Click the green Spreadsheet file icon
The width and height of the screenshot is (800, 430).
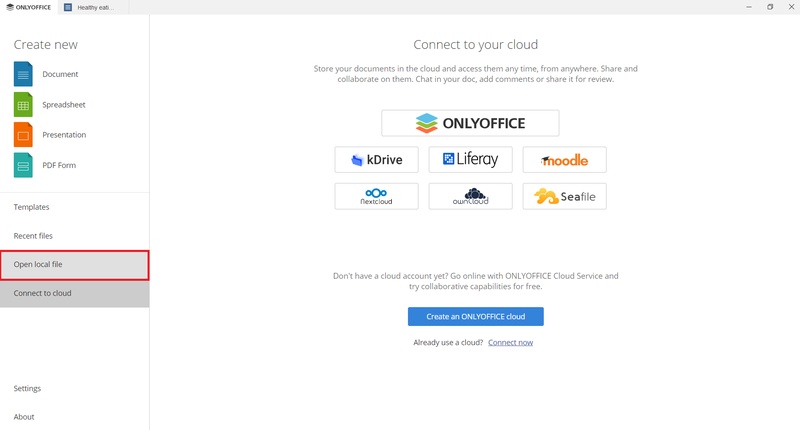tap(23, 105)
